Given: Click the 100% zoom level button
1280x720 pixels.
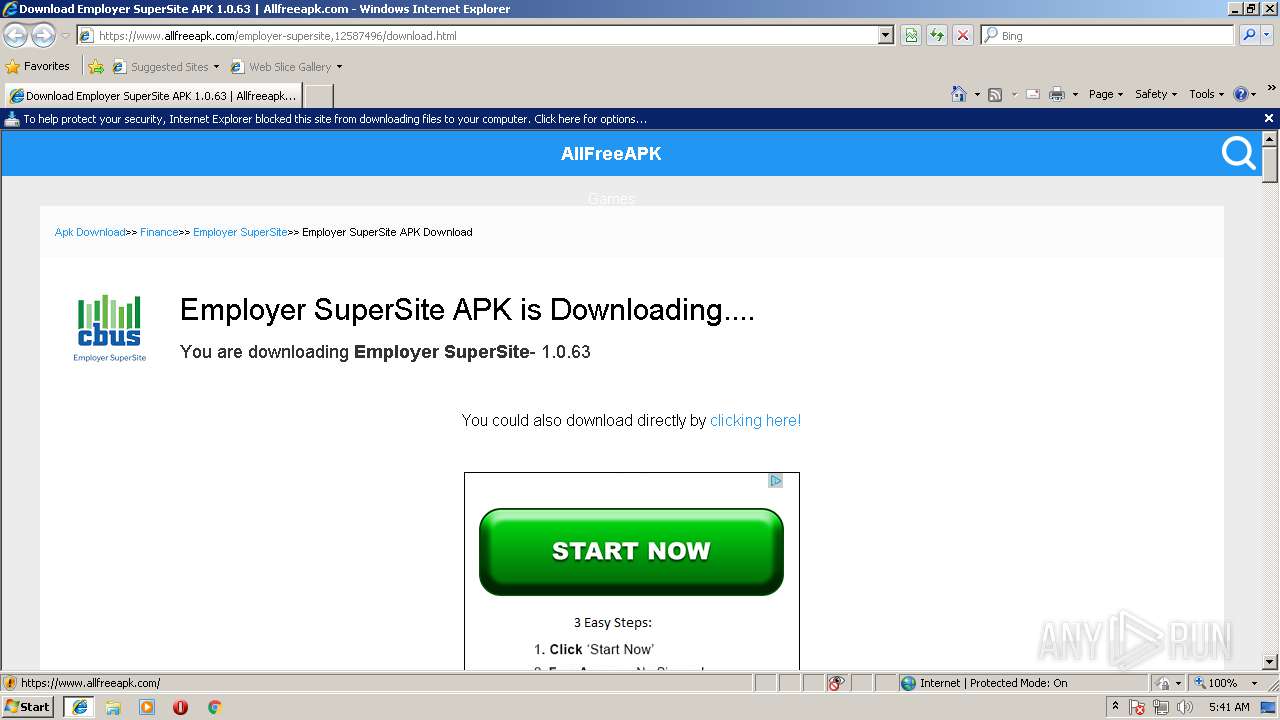Looking at the screenshot, I should click(1217, 683).
